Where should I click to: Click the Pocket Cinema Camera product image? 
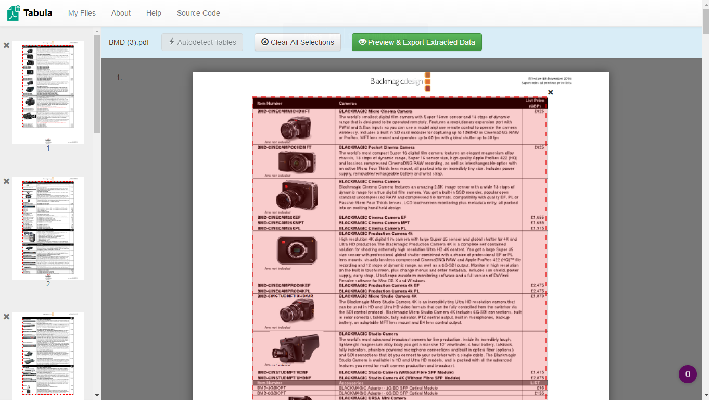tap(296, 162)
